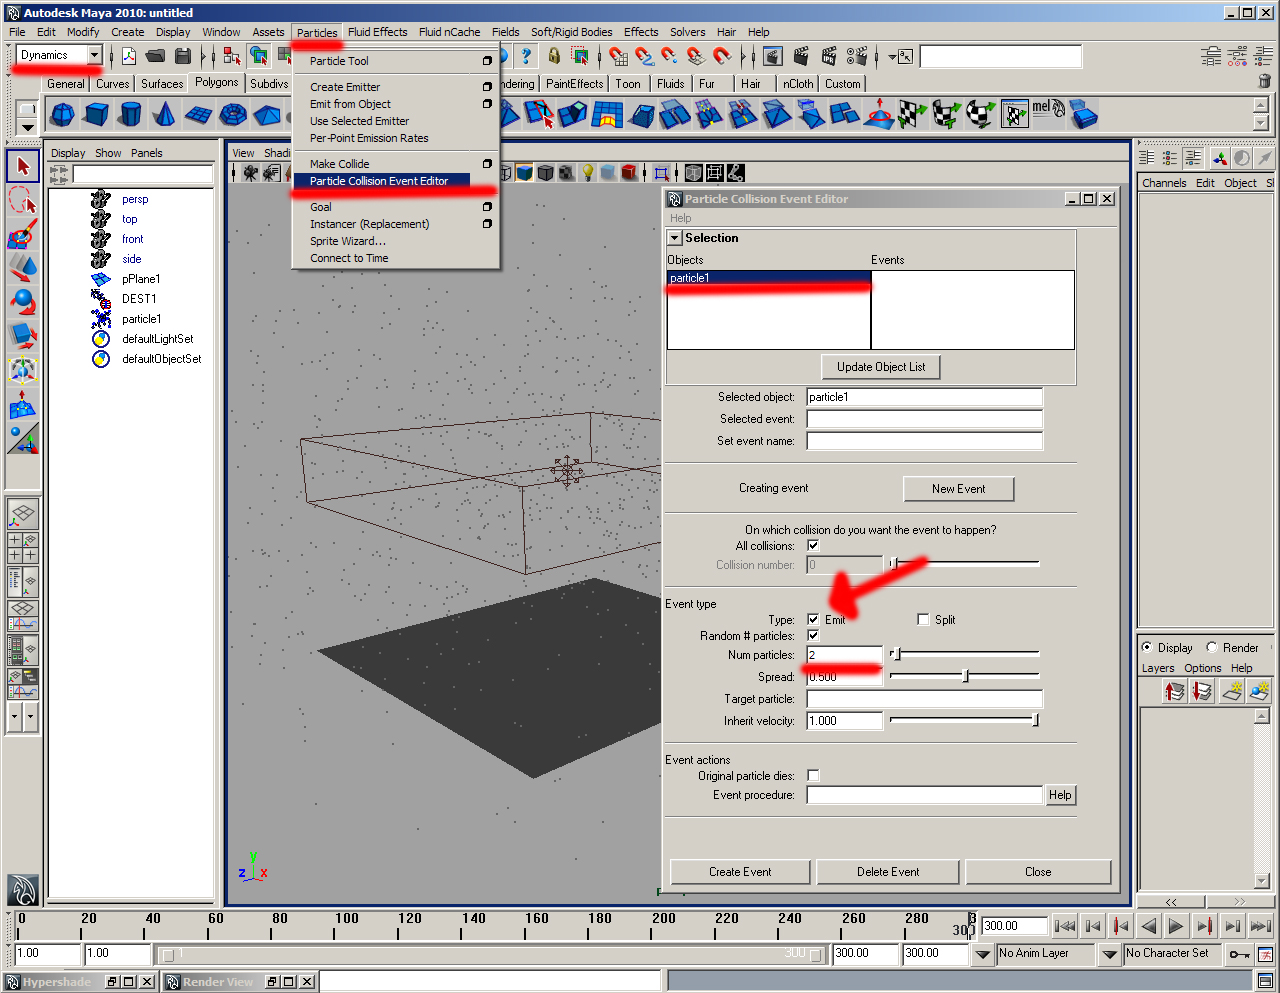Open the Particles menu
The image size is (1280, 993).
[317, 32]
